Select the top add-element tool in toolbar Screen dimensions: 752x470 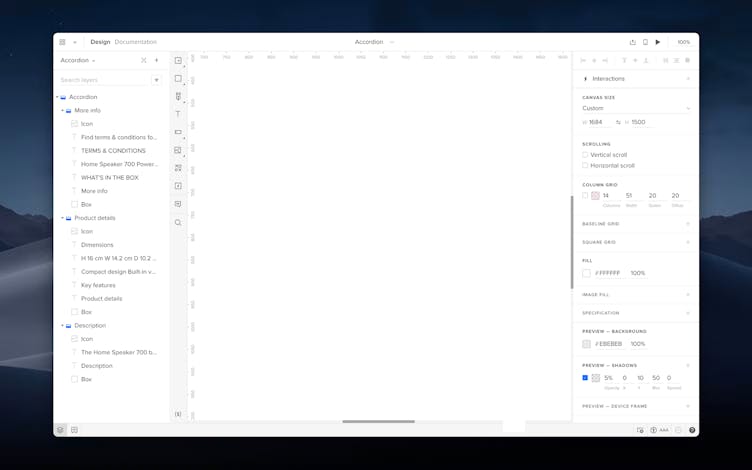(178, 60)
